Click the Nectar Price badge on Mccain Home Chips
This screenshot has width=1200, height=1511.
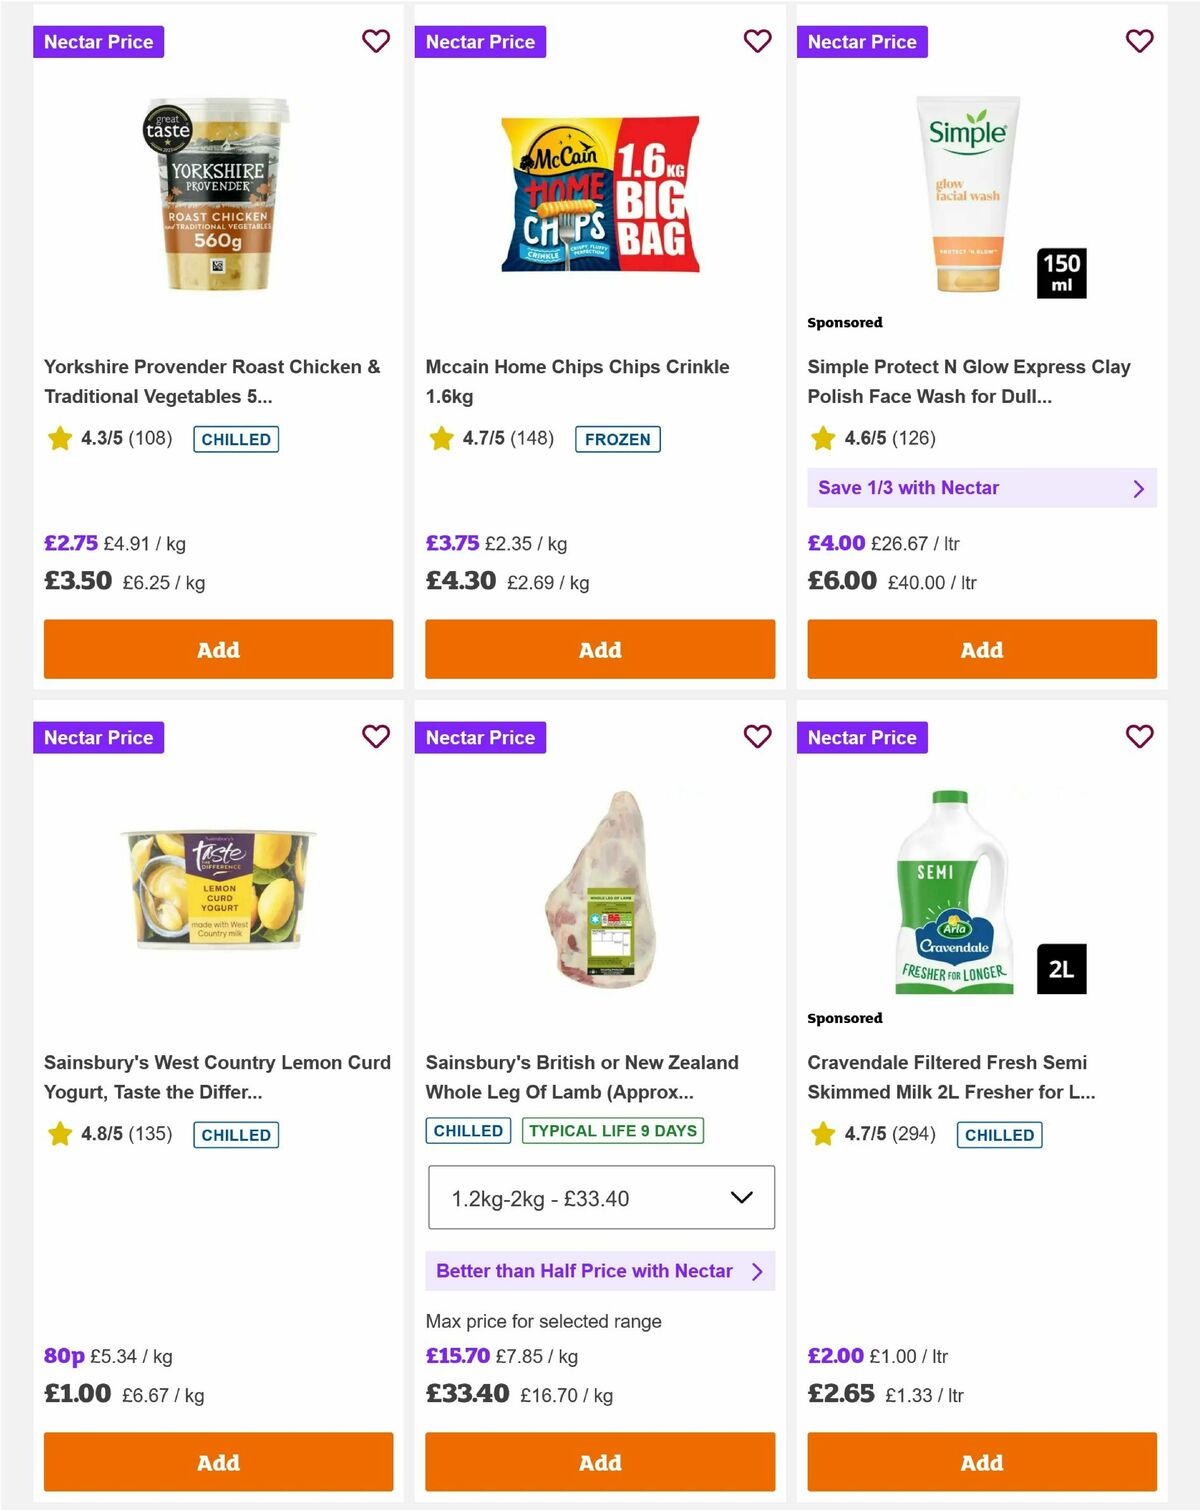coord(481,41)
